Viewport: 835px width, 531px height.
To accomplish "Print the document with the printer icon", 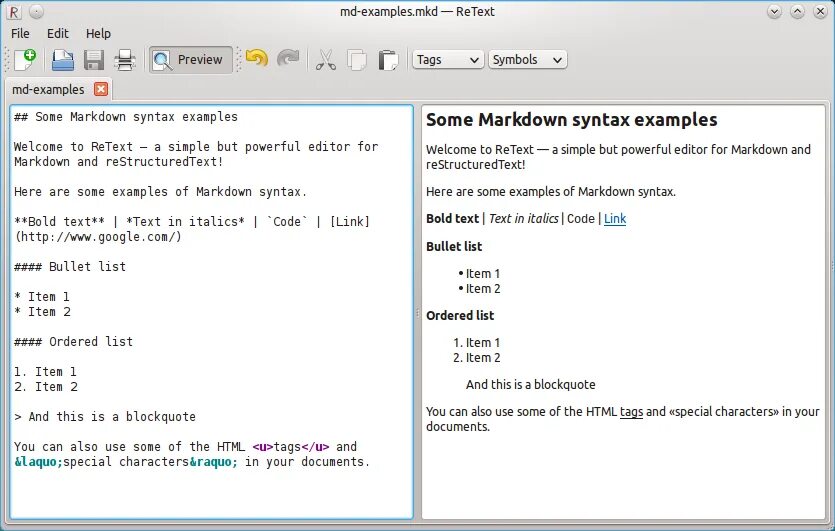I will tap(125, 60).
